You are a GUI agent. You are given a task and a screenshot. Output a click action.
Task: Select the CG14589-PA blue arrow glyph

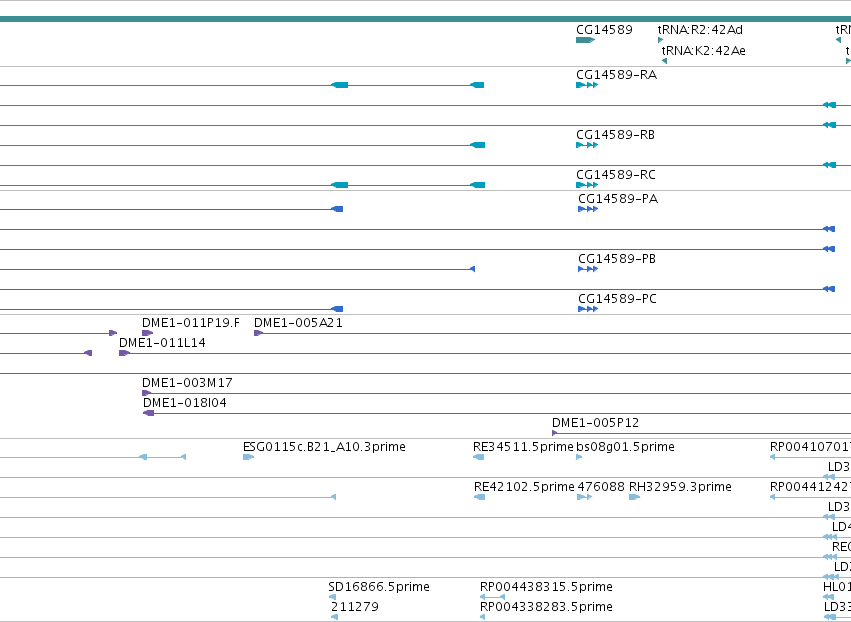point(588,209)
